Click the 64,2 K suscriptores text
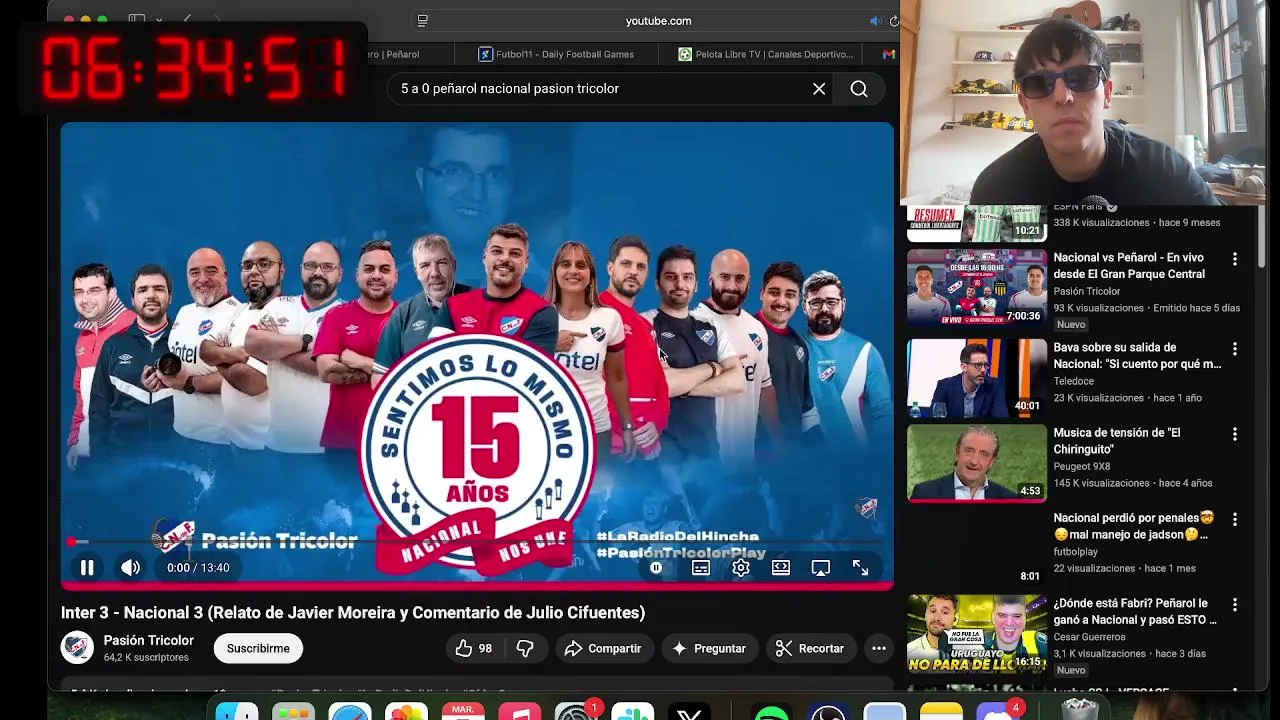 (146, 658)
